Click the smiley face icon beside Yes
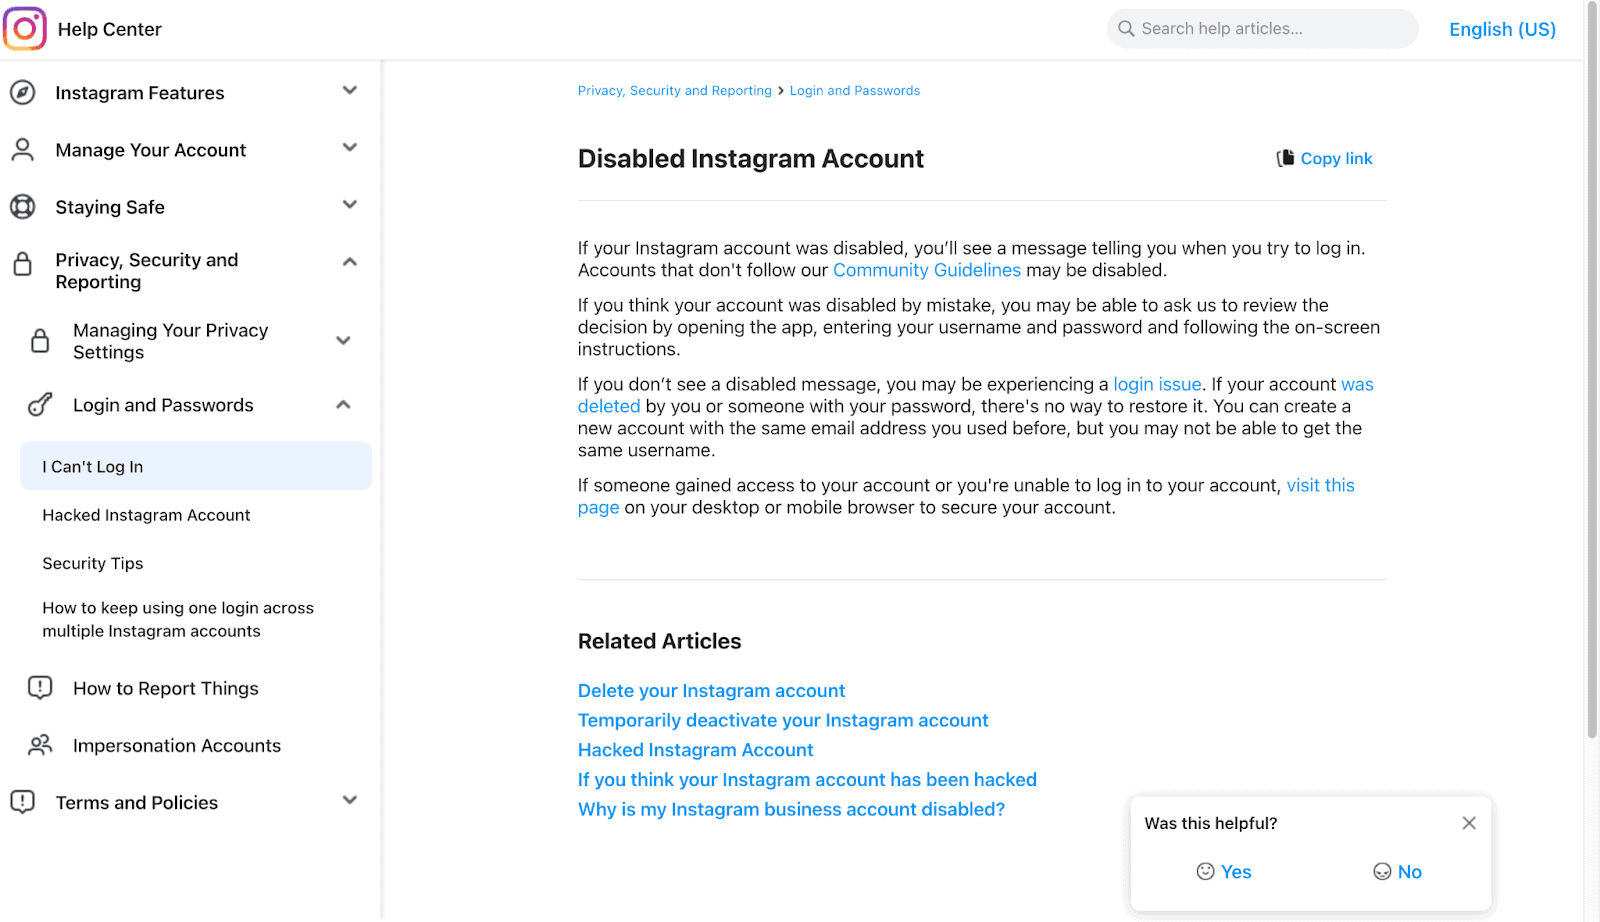Viewport: 1600px width, 922px height. [x=1205, y=872]
